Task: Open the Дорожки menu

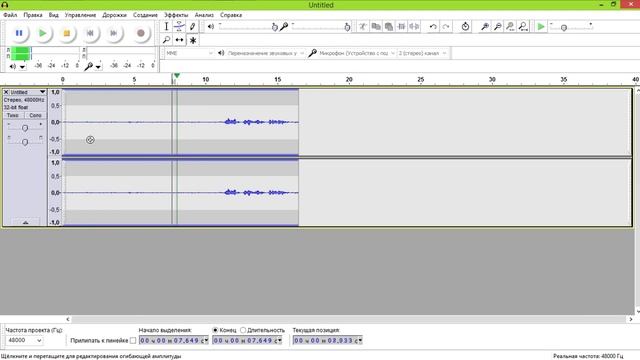Action: (114, 15)
